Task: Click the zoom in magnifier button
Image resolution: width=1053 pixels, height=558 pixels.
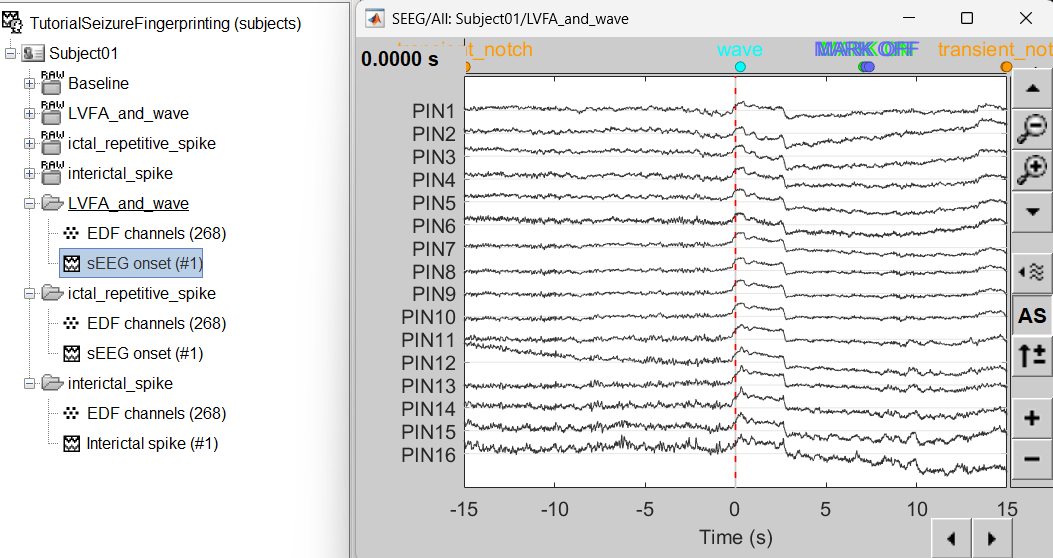Action: 1031,170
